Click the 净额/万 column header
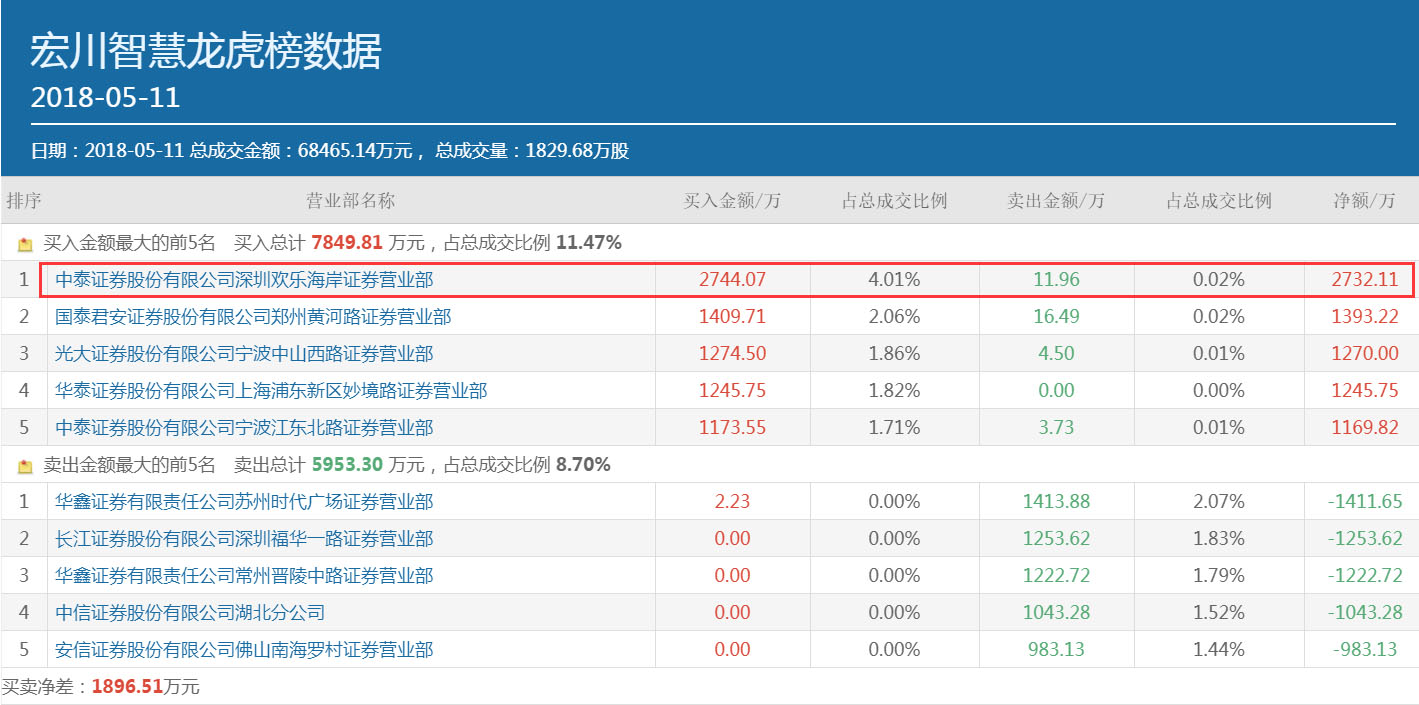 pos(1364,201)
